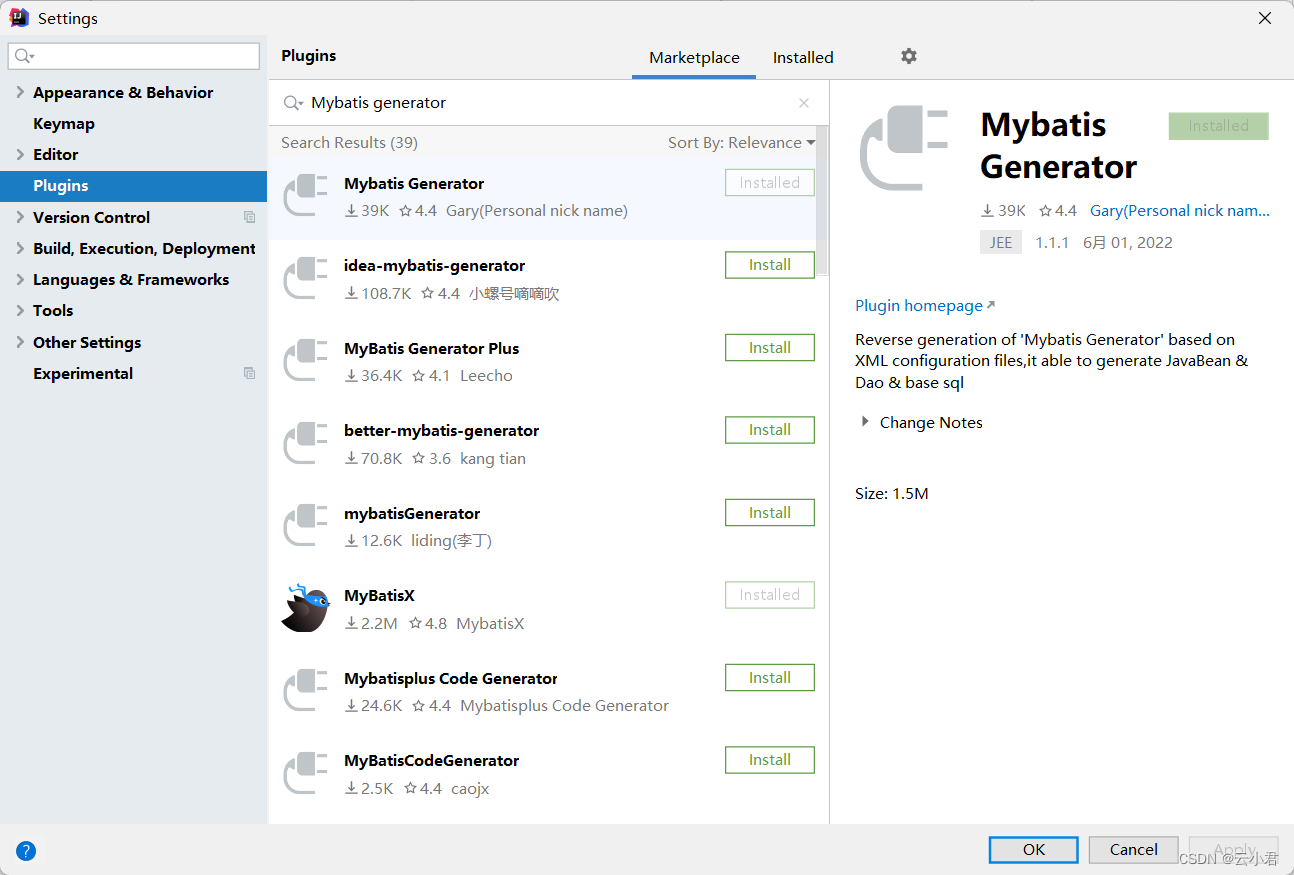Click project-level icon beside Experimental

(250, 373)
